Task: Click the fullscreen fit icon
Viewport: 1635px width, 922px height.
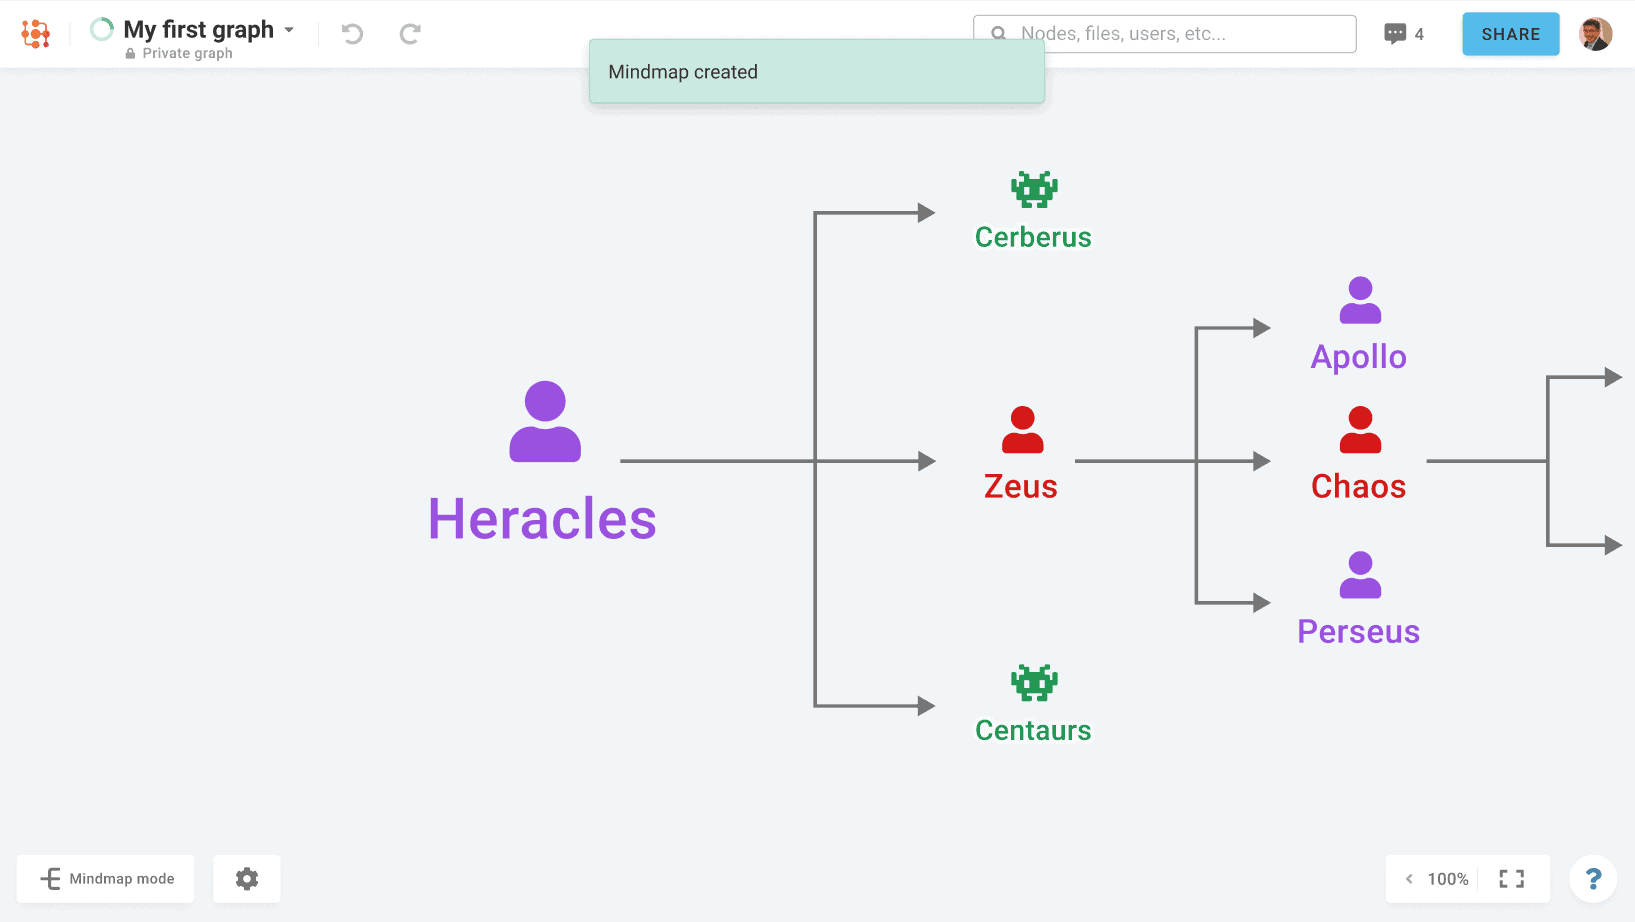Action: point(1511,879)
